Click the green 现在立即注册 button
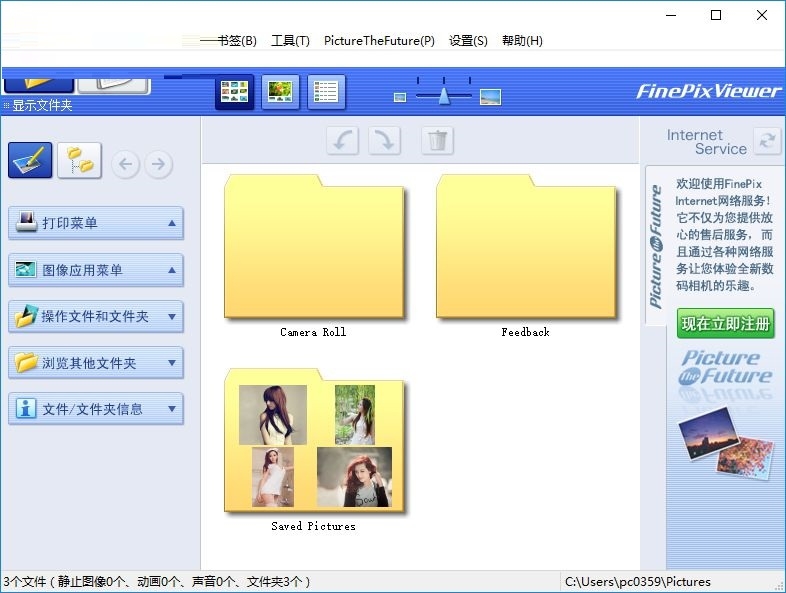The image size is (786, 593). click(725, 324)
